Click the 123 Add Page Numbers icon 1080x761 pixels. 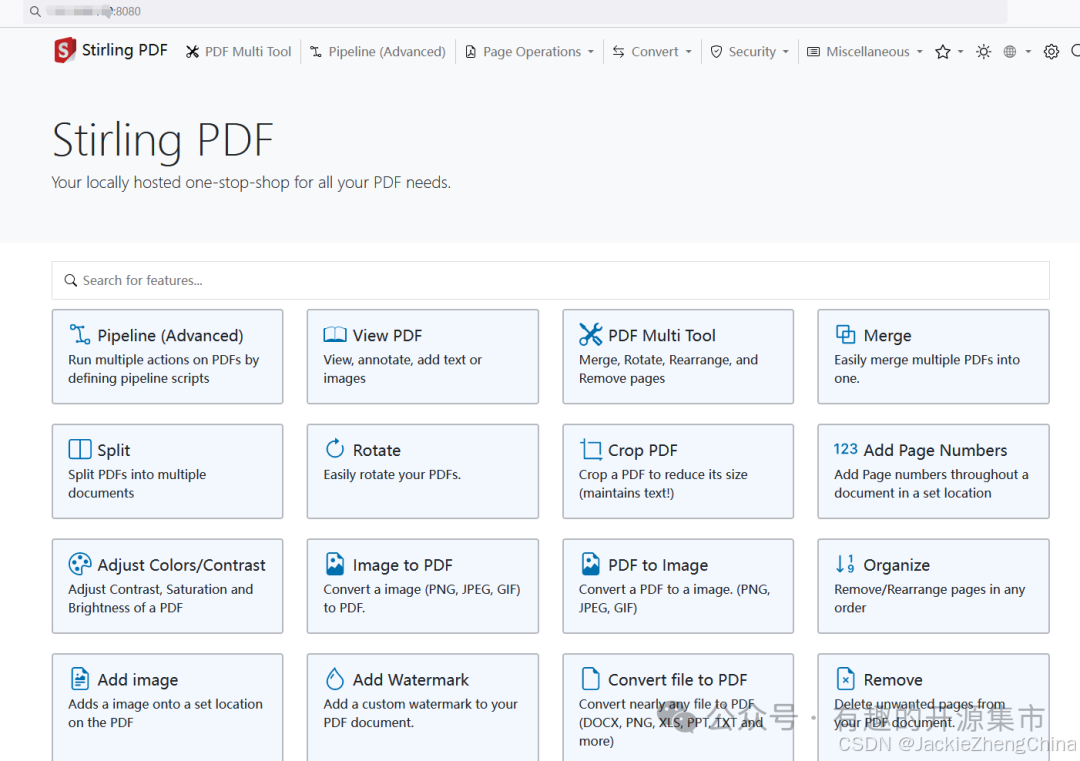click(x=845, y=449)
